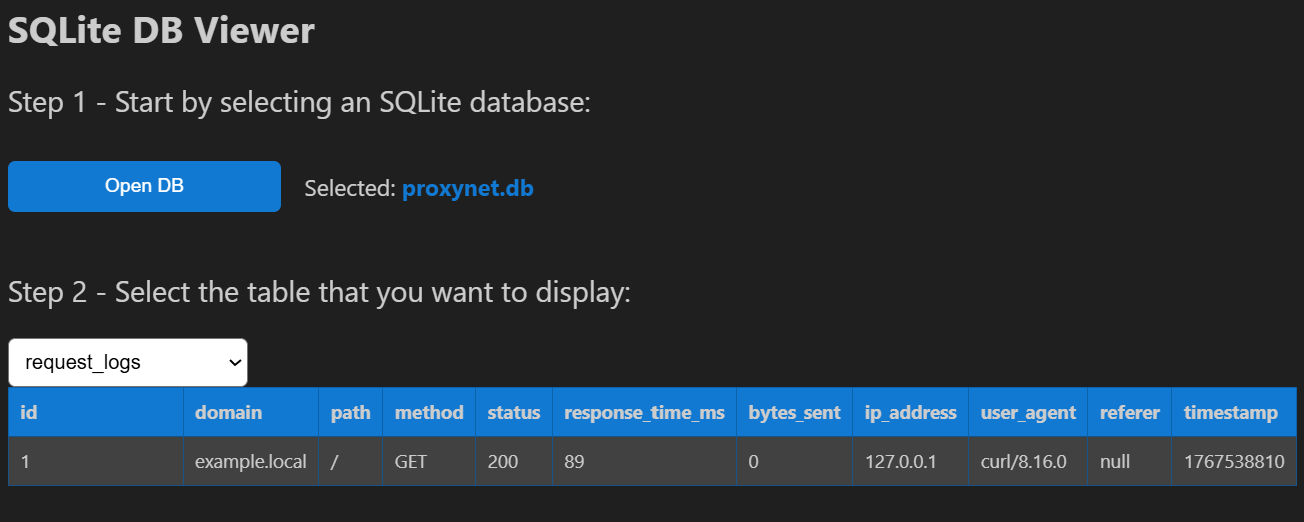The height and width of the screenshot is (522, 1304).
Task: Click the response_time_ms column header
Action: (644, 412)
